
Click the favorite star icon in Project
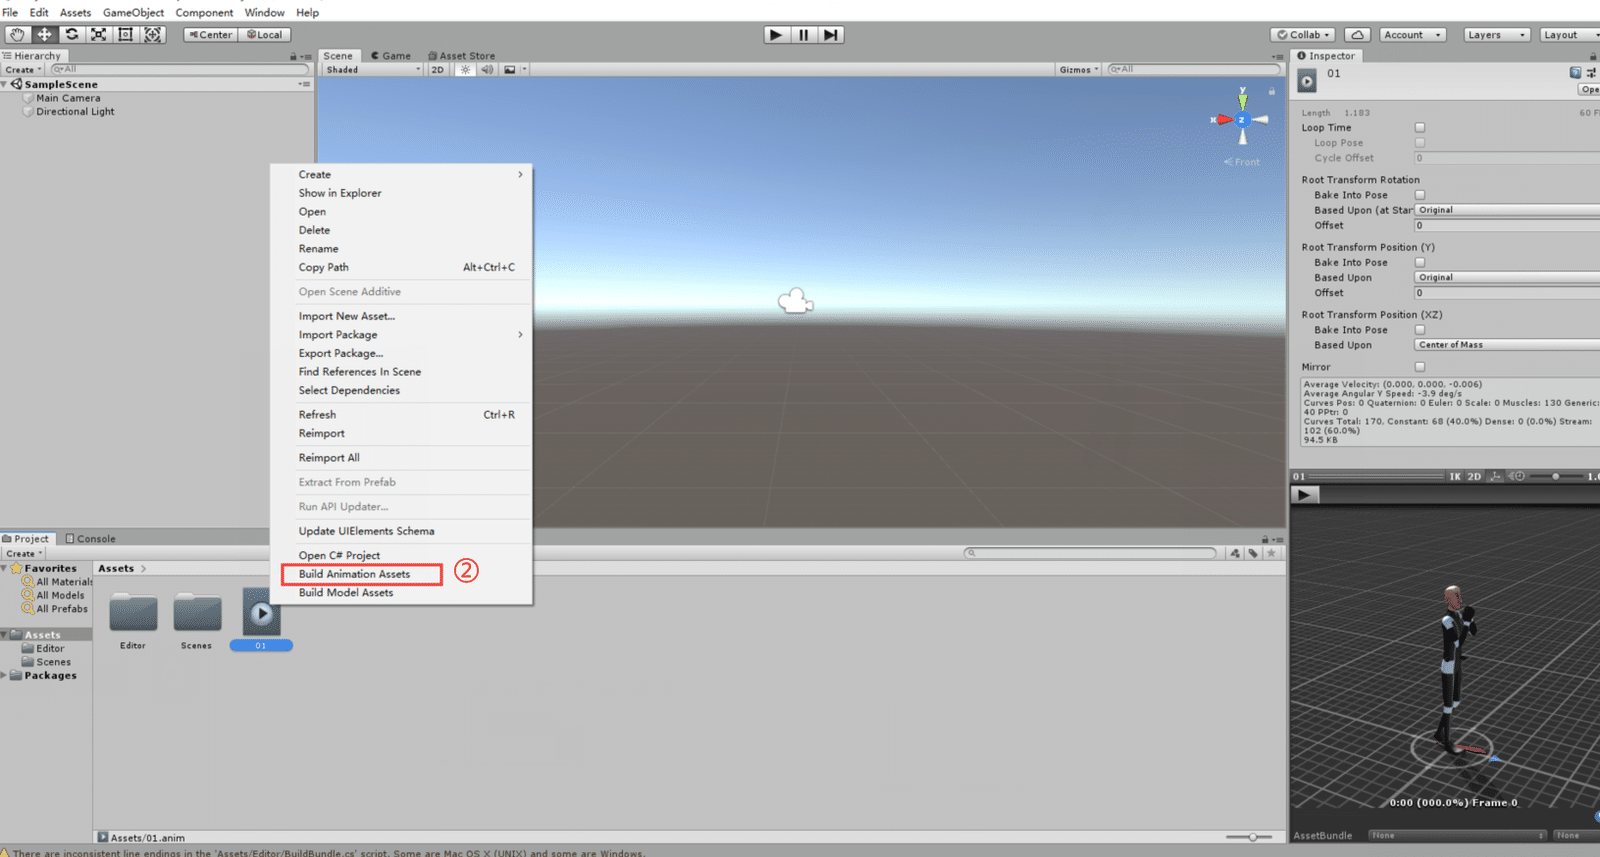(1271, 553)
